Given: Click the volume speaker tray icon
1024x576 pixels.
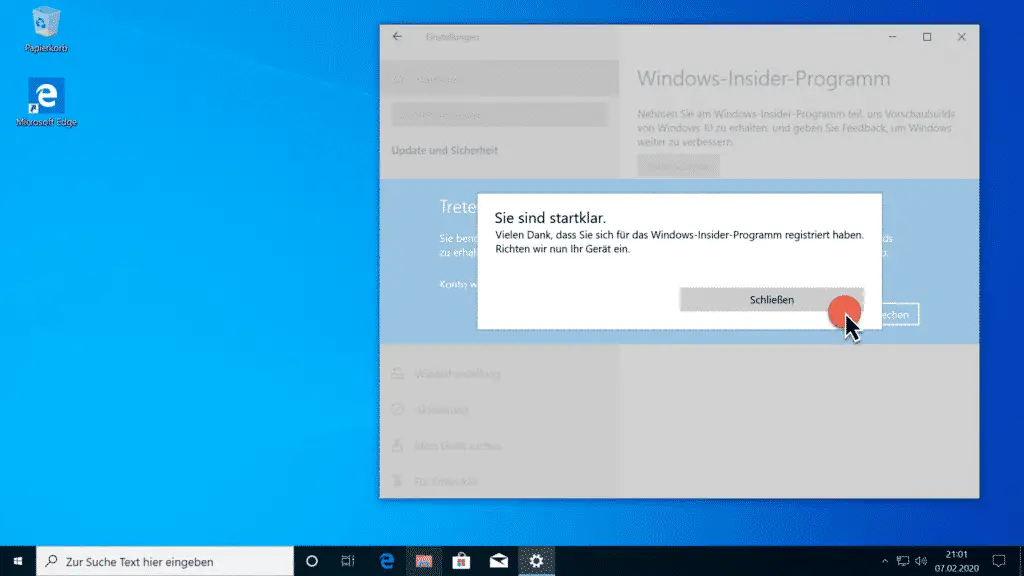Looking at the screenshot, I should tap(921, 561).
